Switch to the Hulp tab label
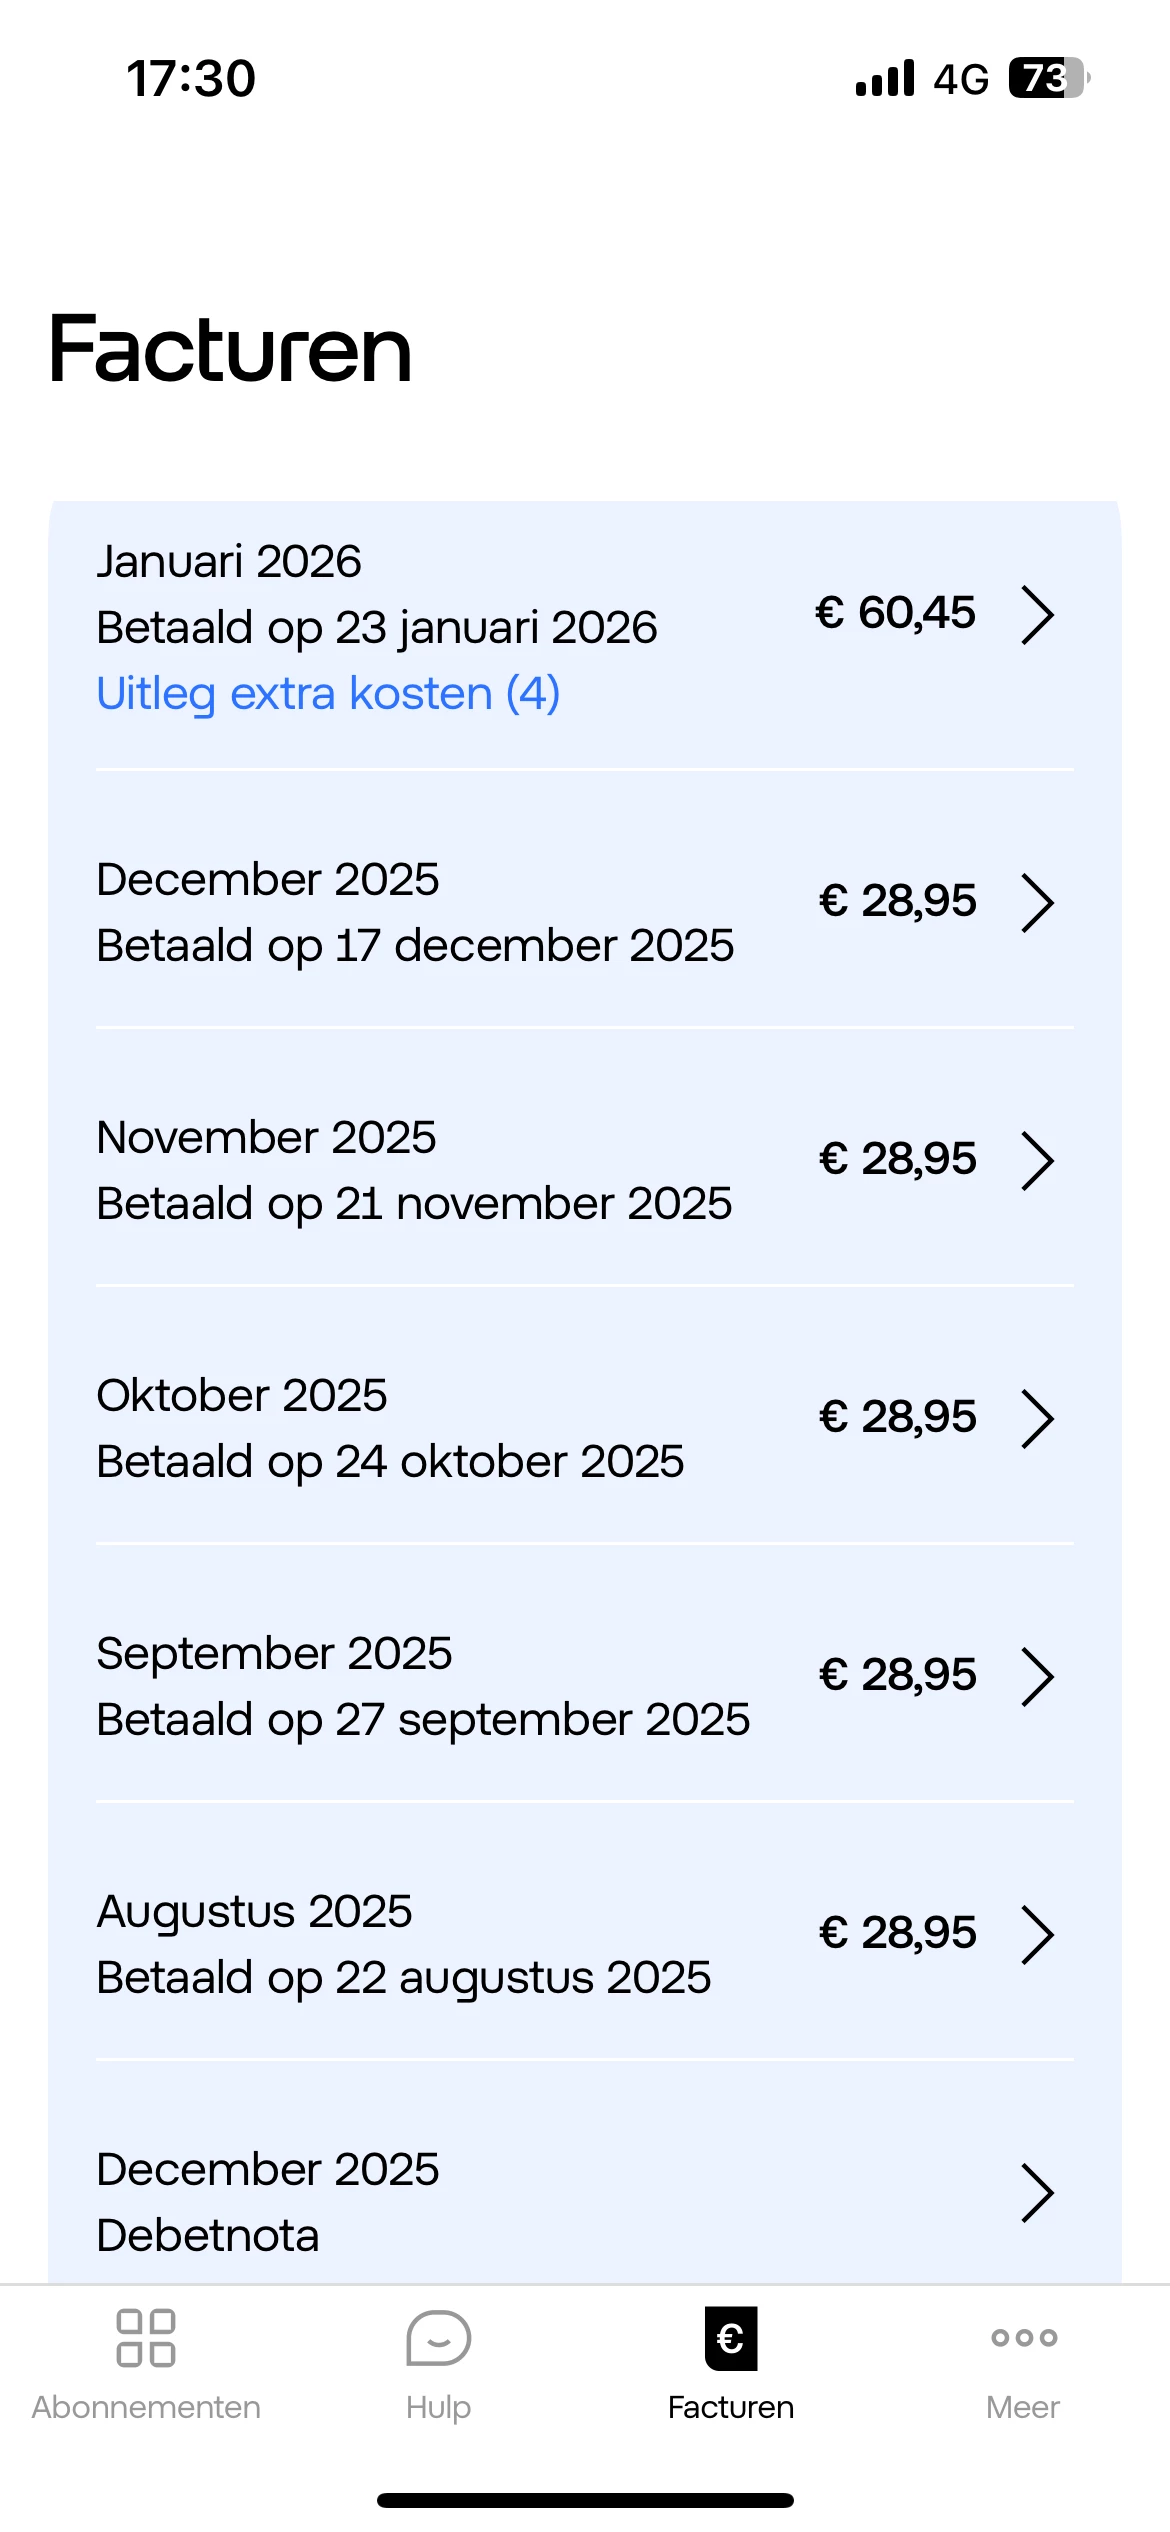 pos(438,2407)
